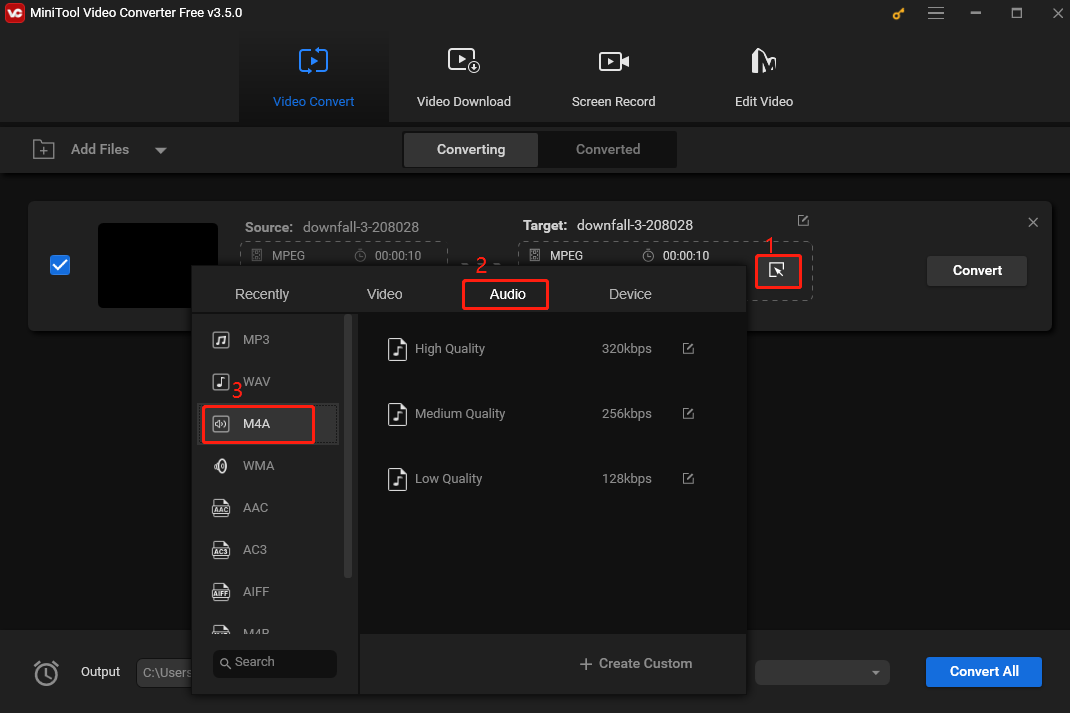This screenshot has height=713, width=1070.
Task: Minimize the MiniTool window
Action: coord(976,13)
